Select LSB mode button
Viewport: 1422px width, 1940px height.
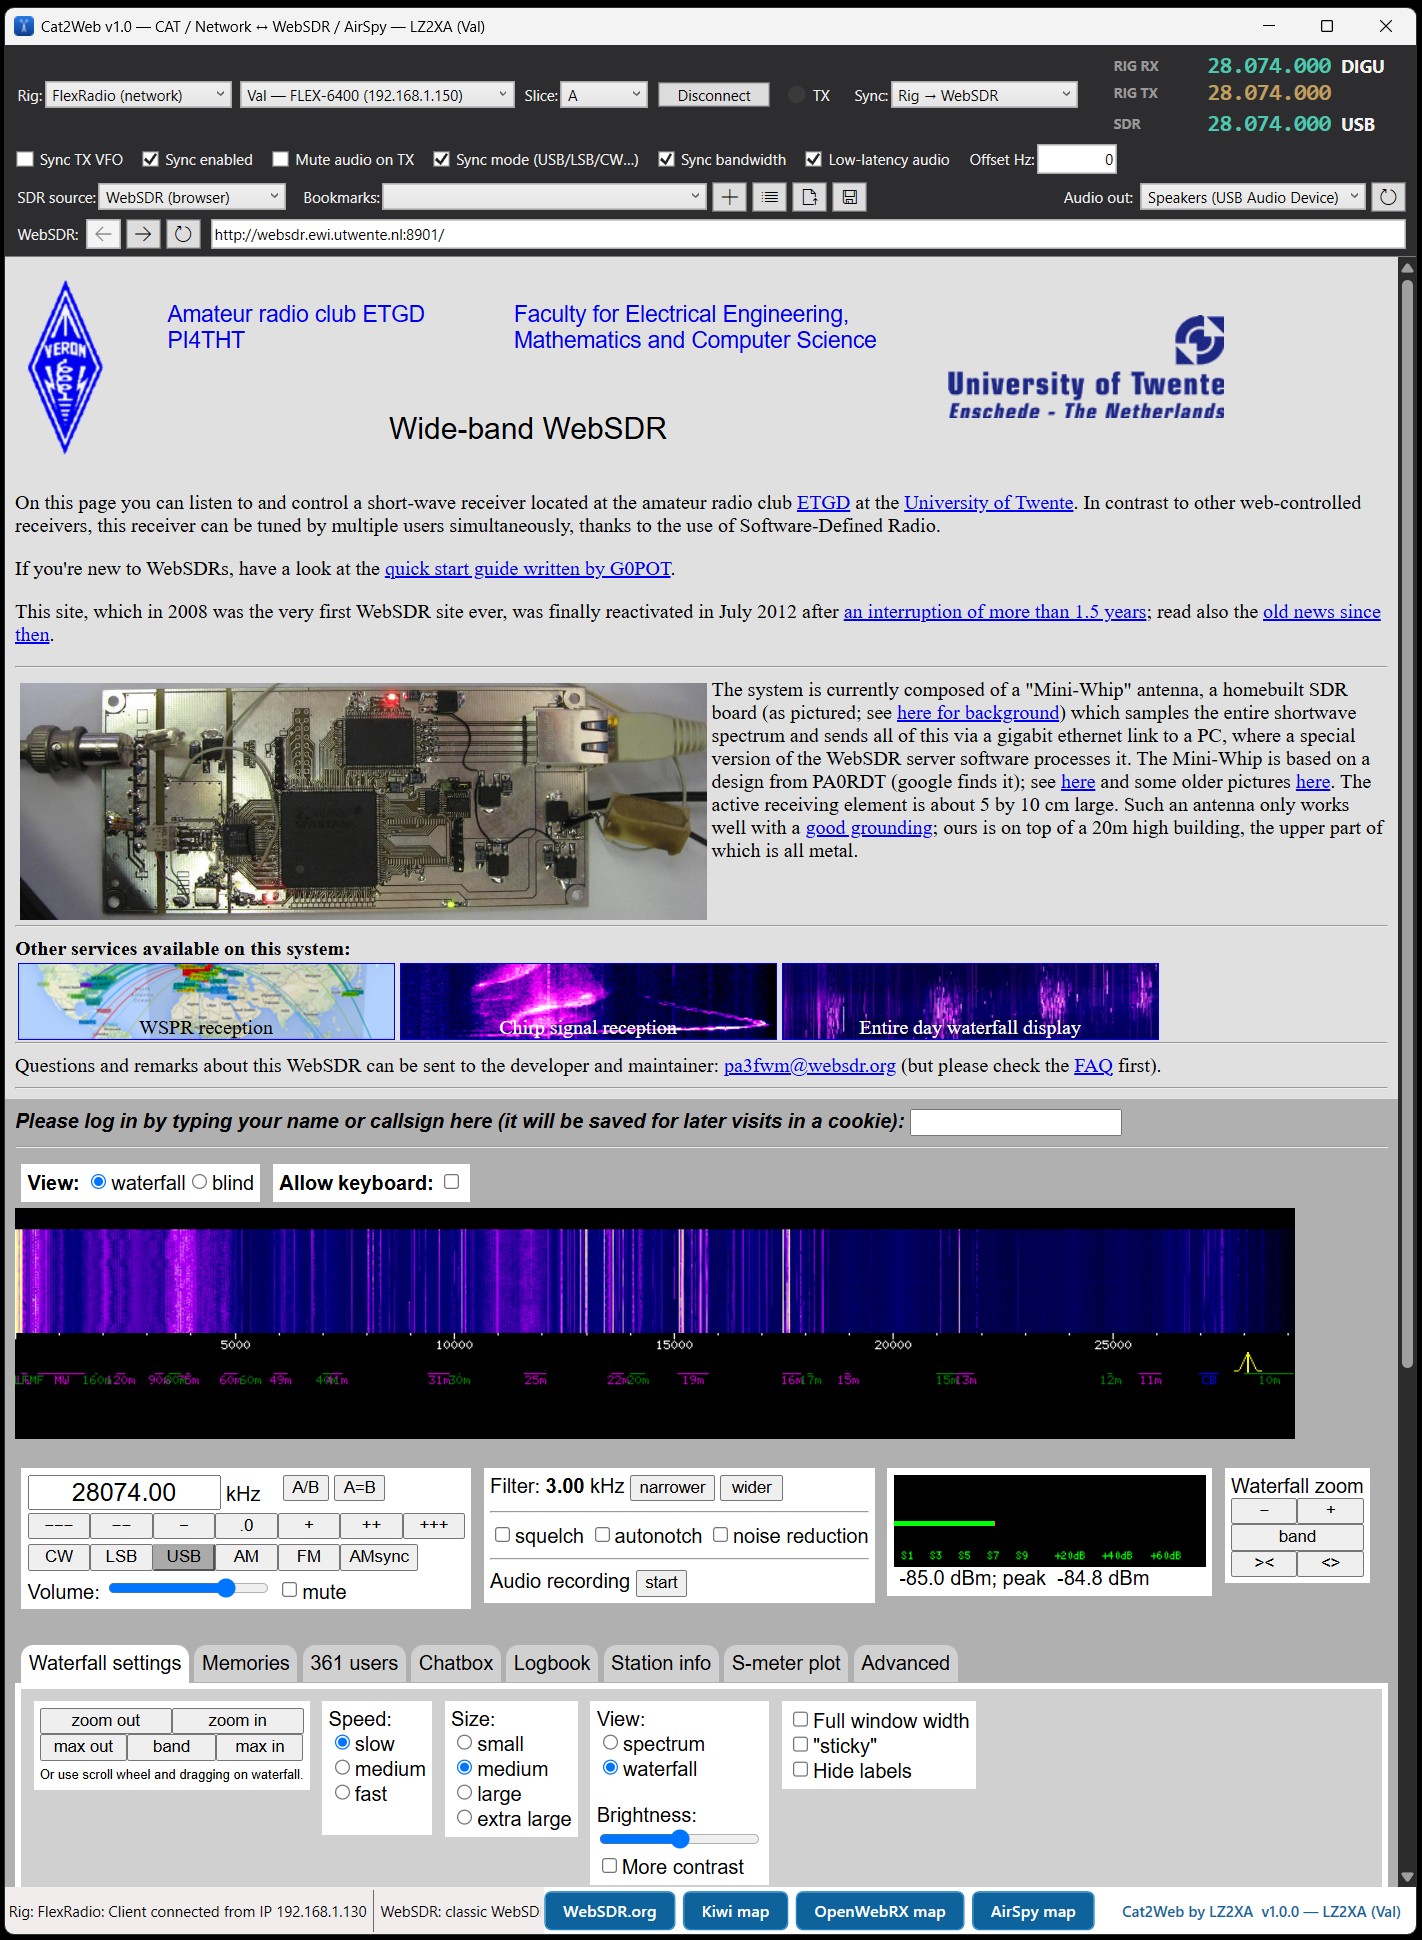[121, 1556]
